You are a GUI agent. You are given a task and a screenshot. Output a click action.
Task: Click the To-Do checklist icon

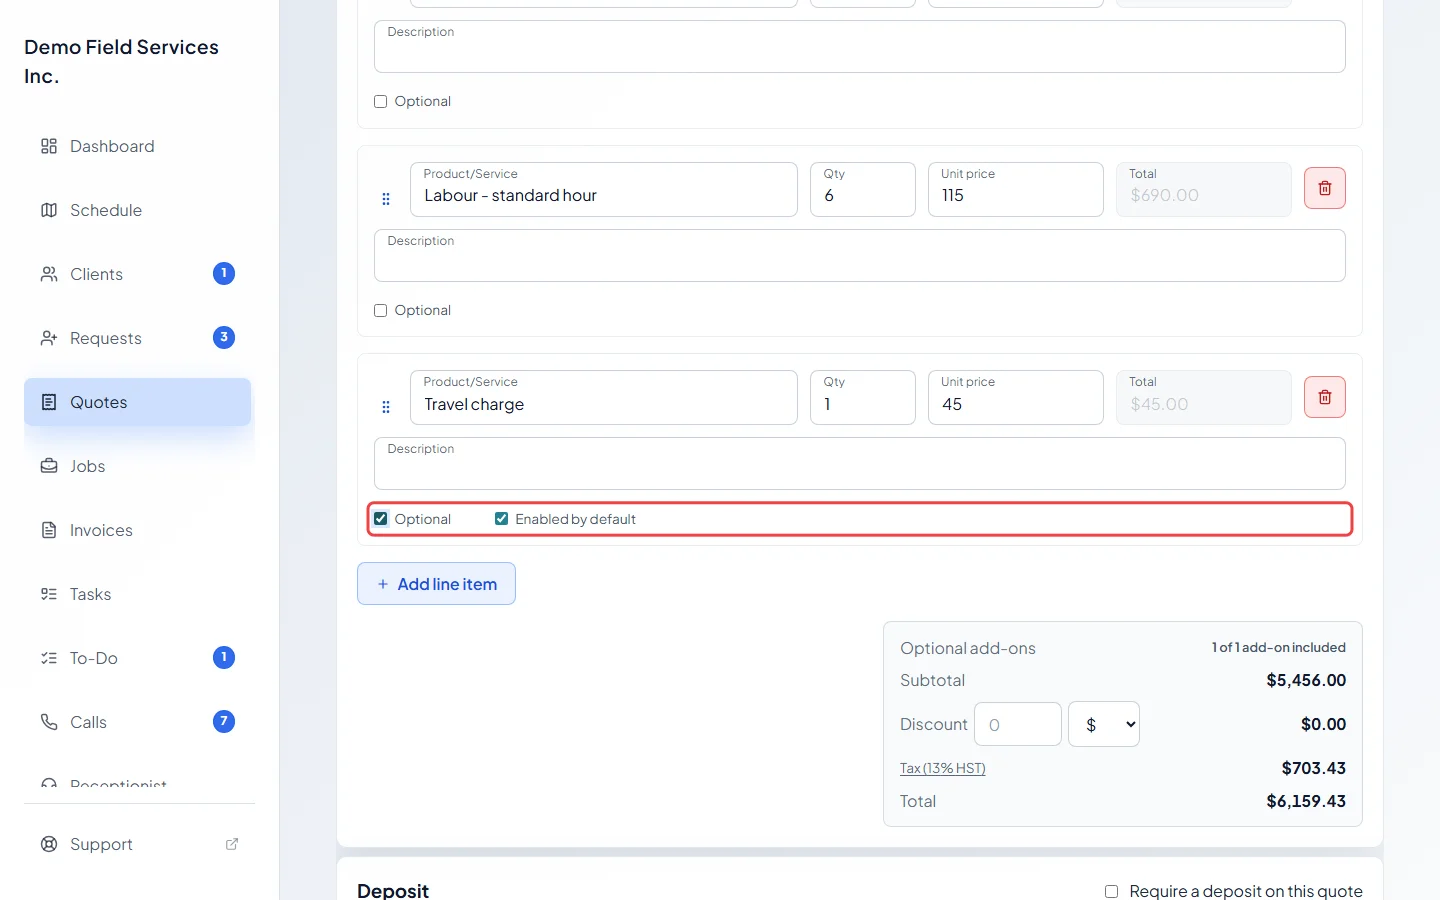pos(49,658)
